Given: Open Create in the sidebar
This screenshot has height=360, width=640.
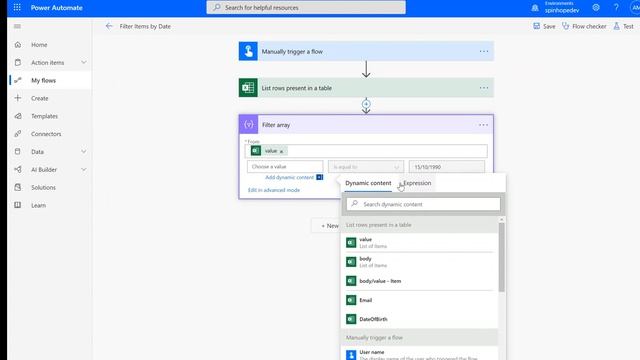Looking at the screenshot, I should (40, 98).
